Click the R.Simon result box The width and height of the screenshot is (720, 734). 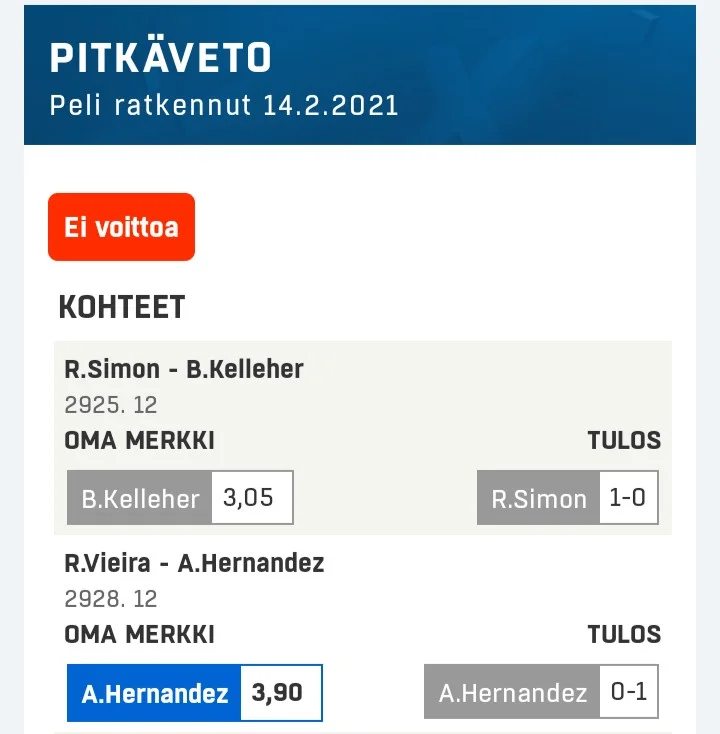pyautogui.click(x=539, y=498)
